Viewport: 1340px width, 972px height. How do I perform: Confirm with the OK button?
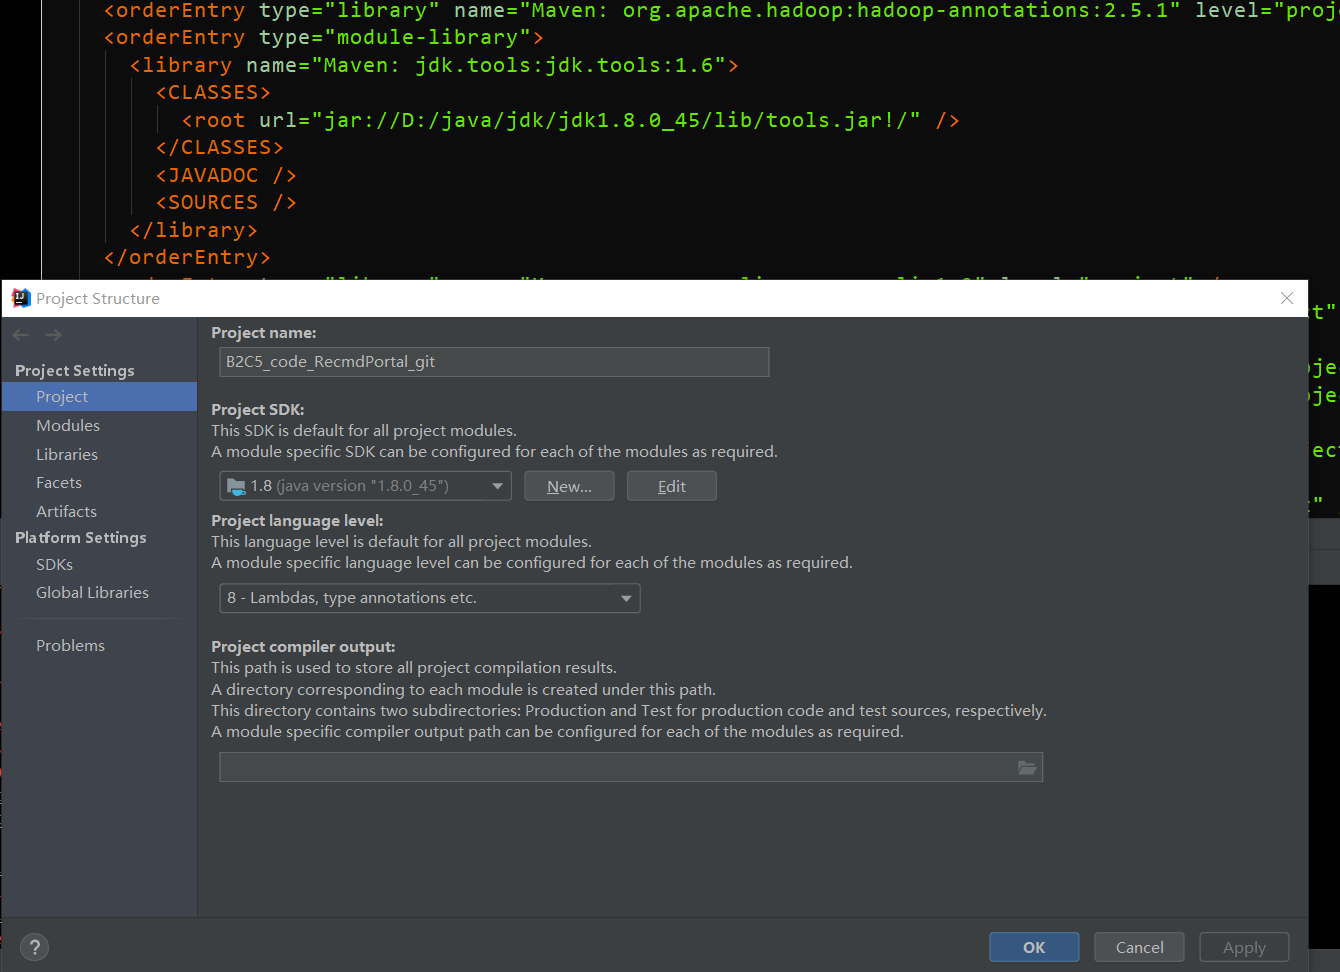click(x=1034, y=947)
